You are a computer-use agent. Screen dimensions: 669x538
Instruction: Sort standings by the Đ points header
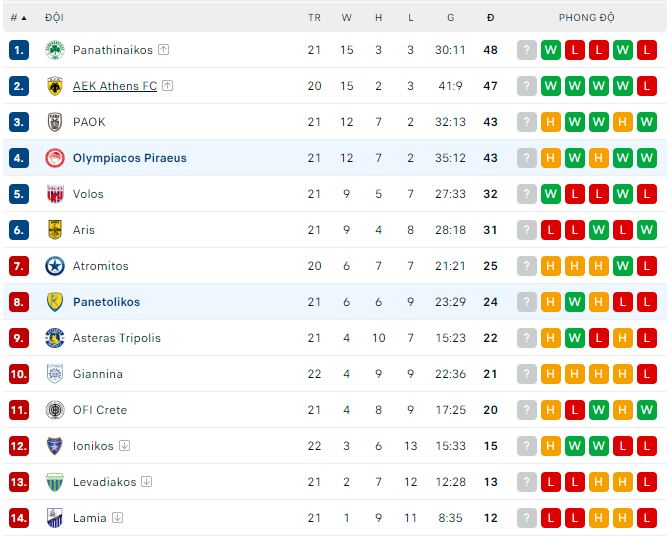pos(490,18)
